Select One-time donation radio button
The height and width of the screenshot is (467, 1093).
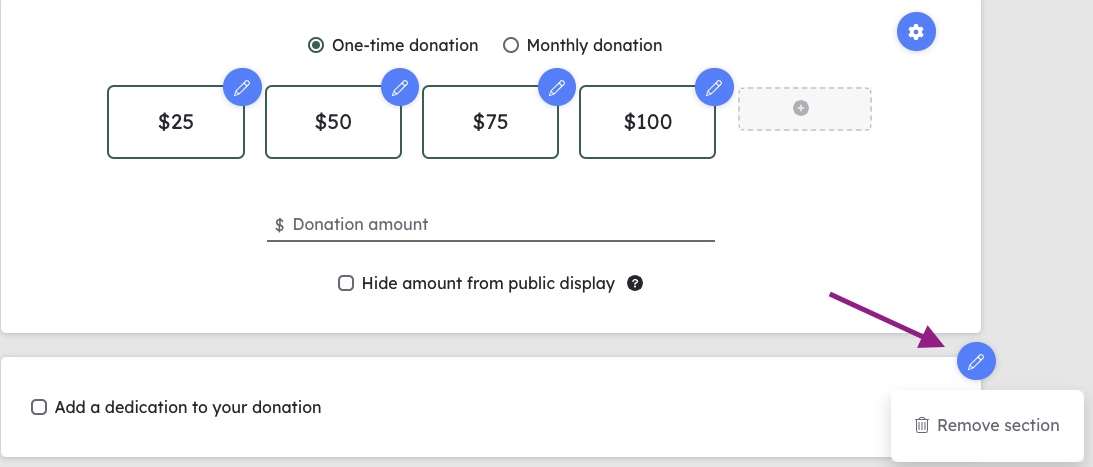click(316, 45)
